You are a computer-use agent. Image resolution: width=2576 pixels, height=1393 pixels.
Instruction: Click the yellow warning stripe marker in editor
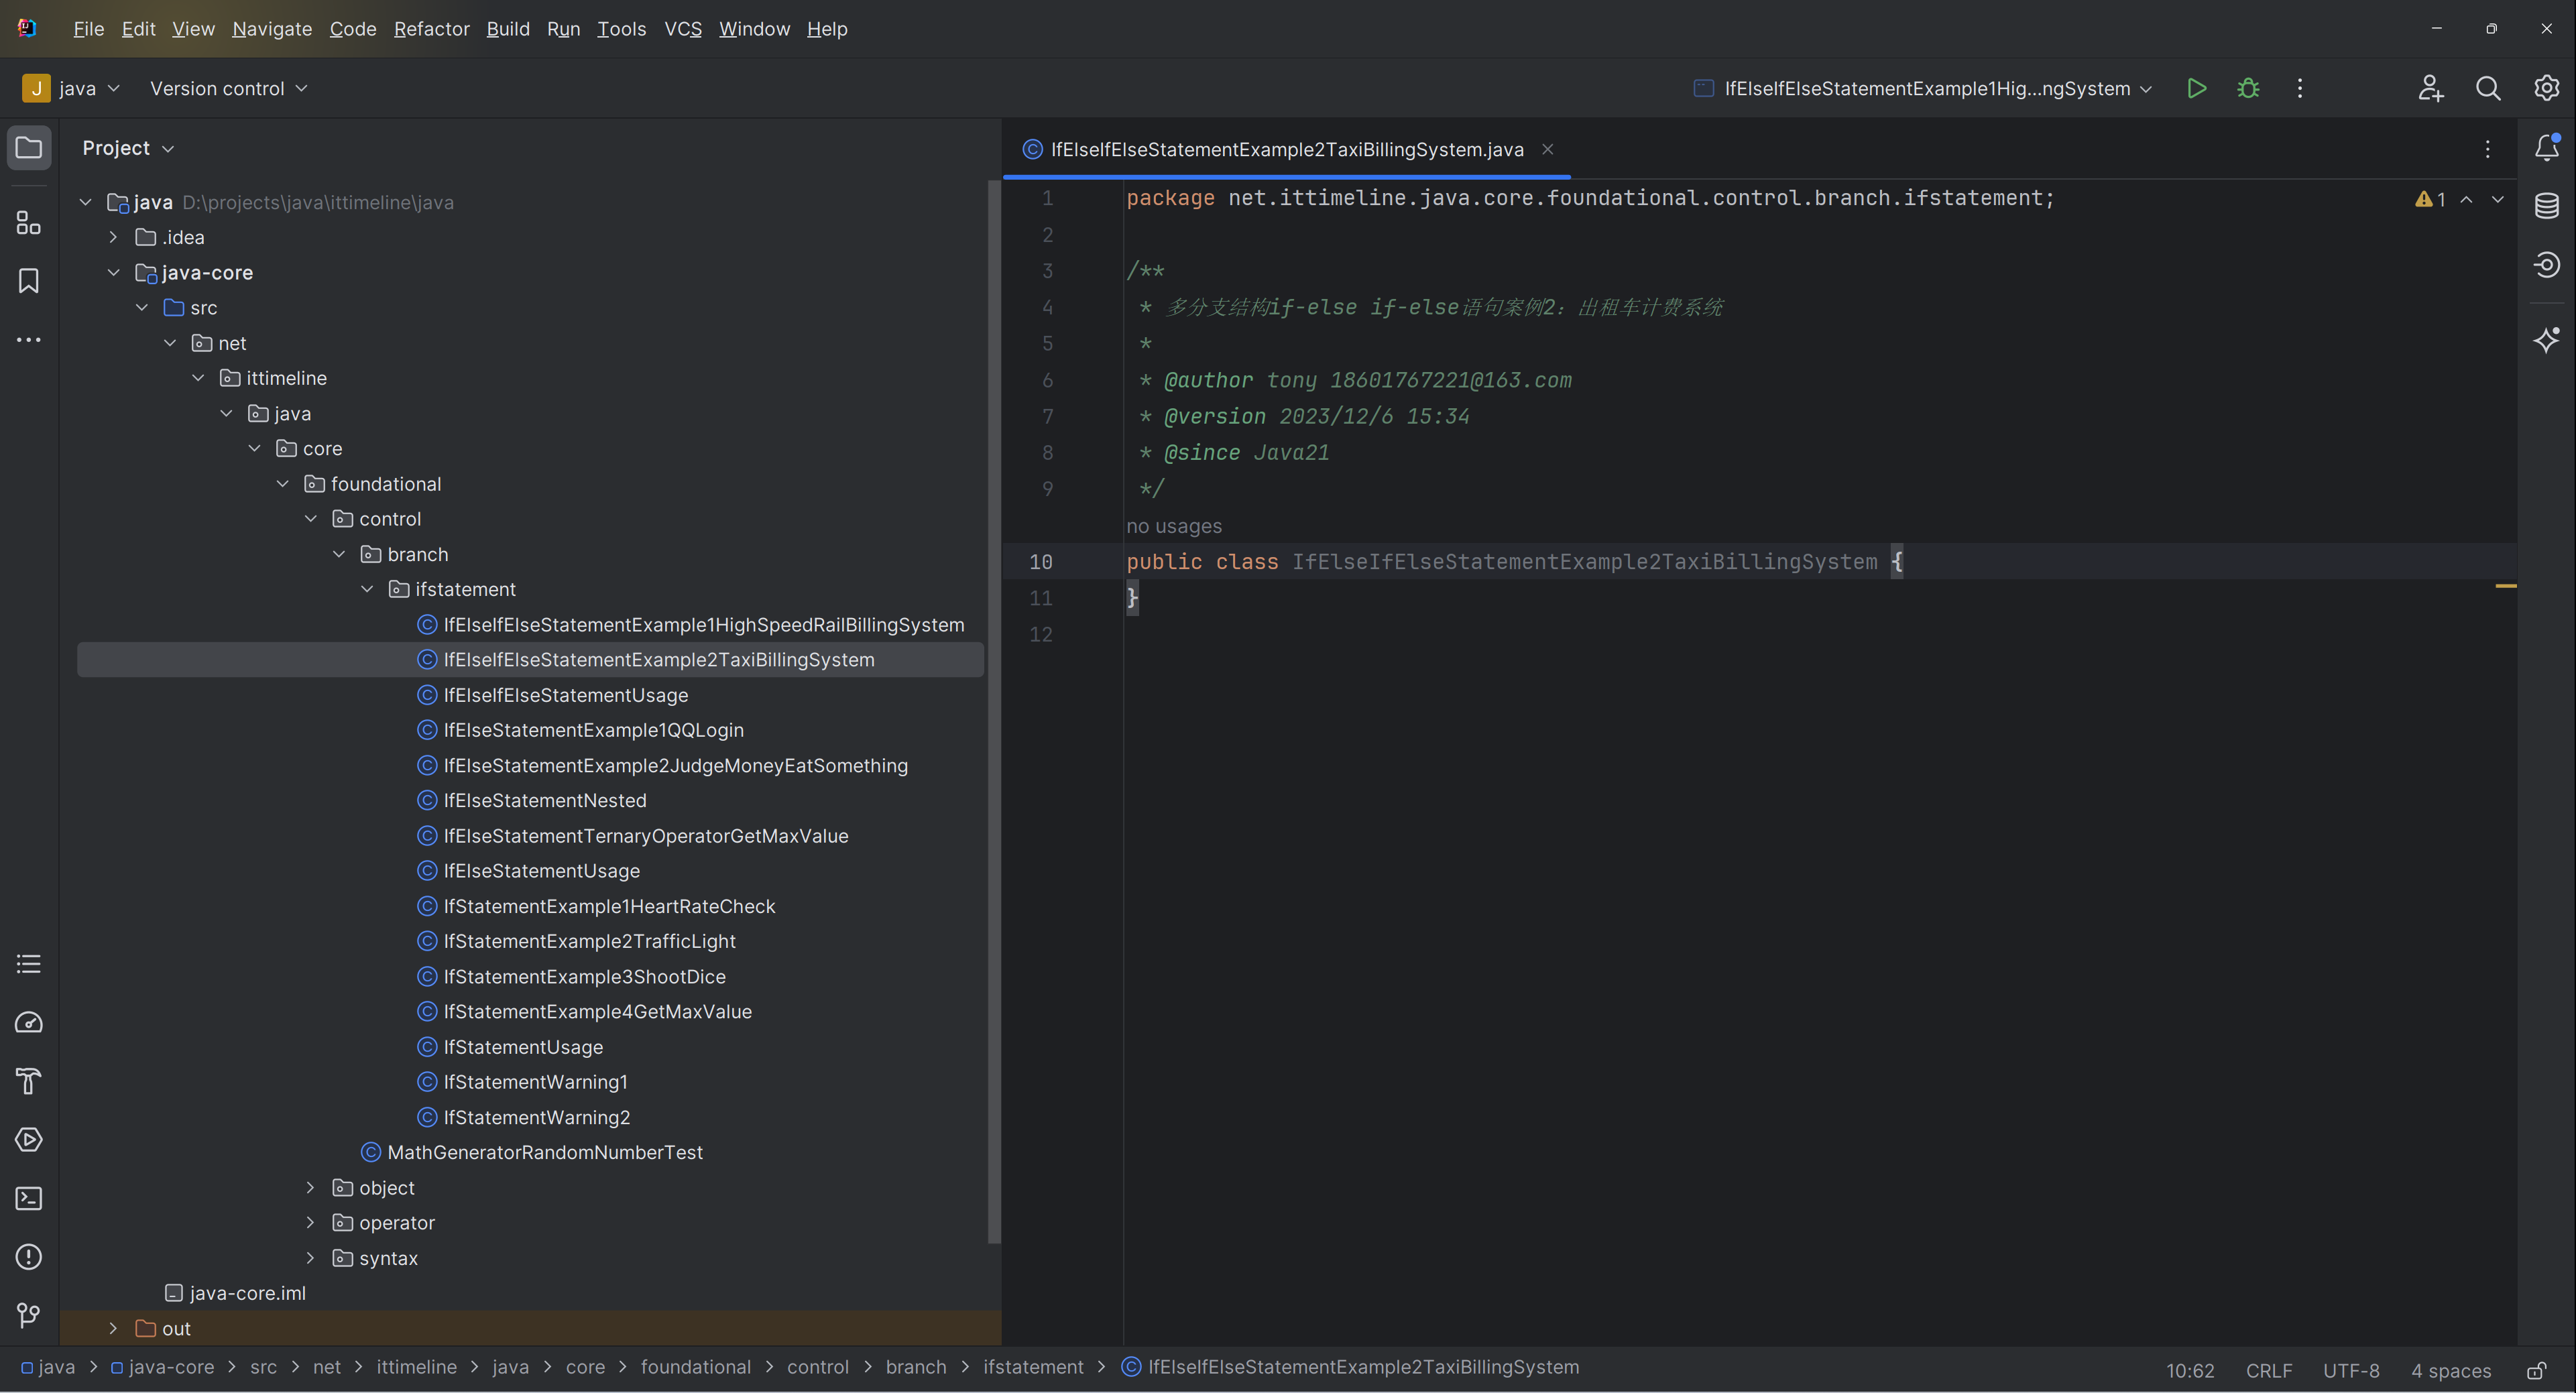(x=2505, y=586)
